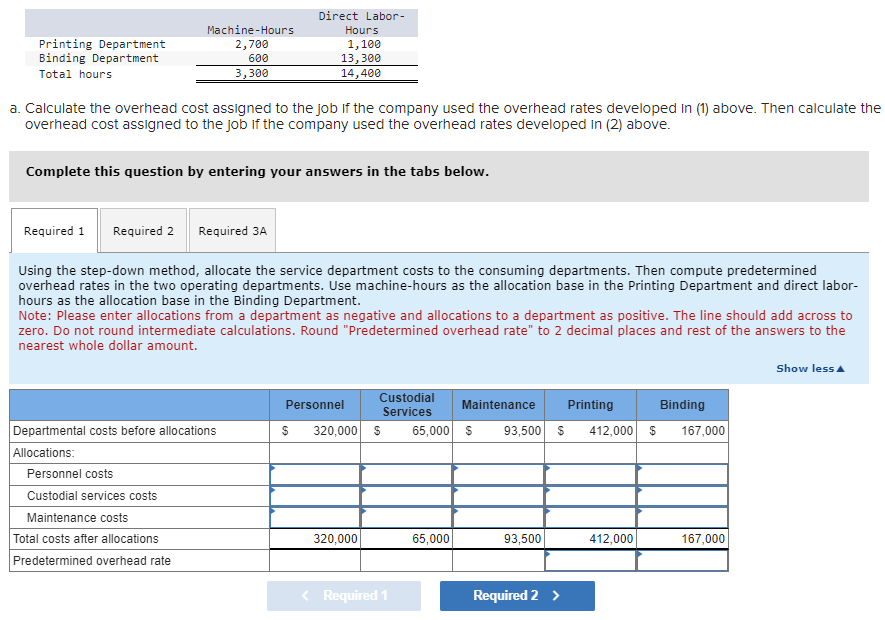Select the Required 1 tab
The height and width of the screenshot is (620, 885).
54,230
